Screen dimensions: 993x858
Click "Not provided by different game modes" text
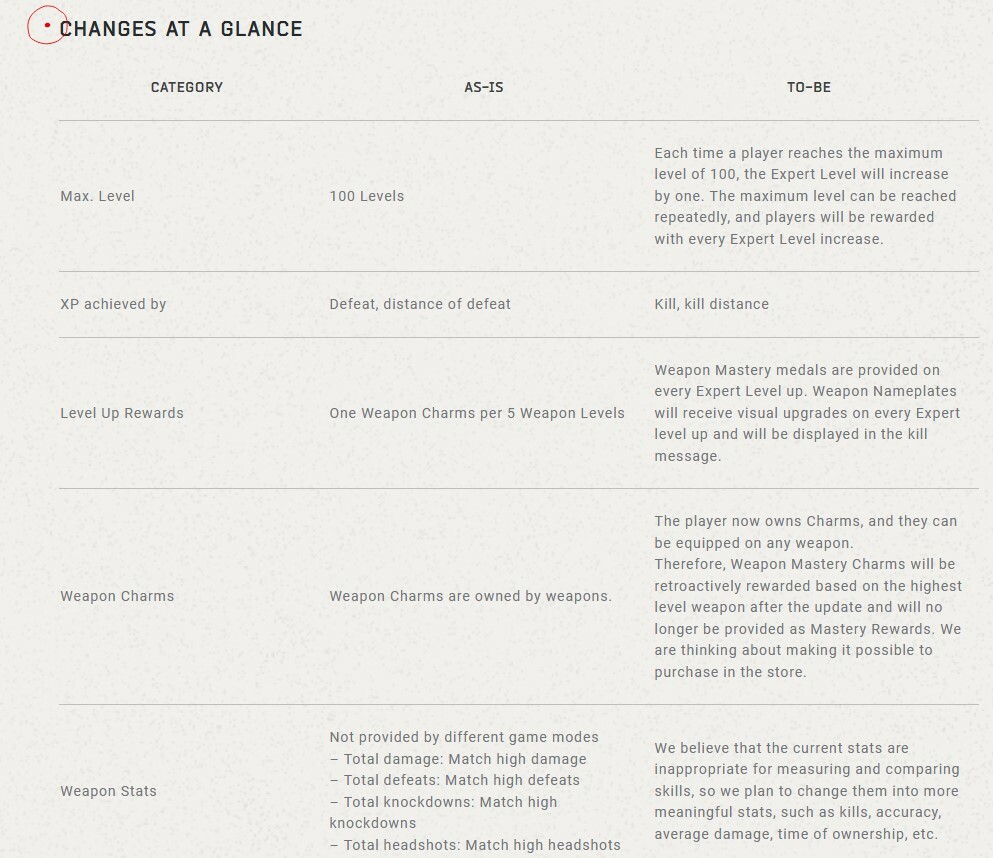(464, 737)
